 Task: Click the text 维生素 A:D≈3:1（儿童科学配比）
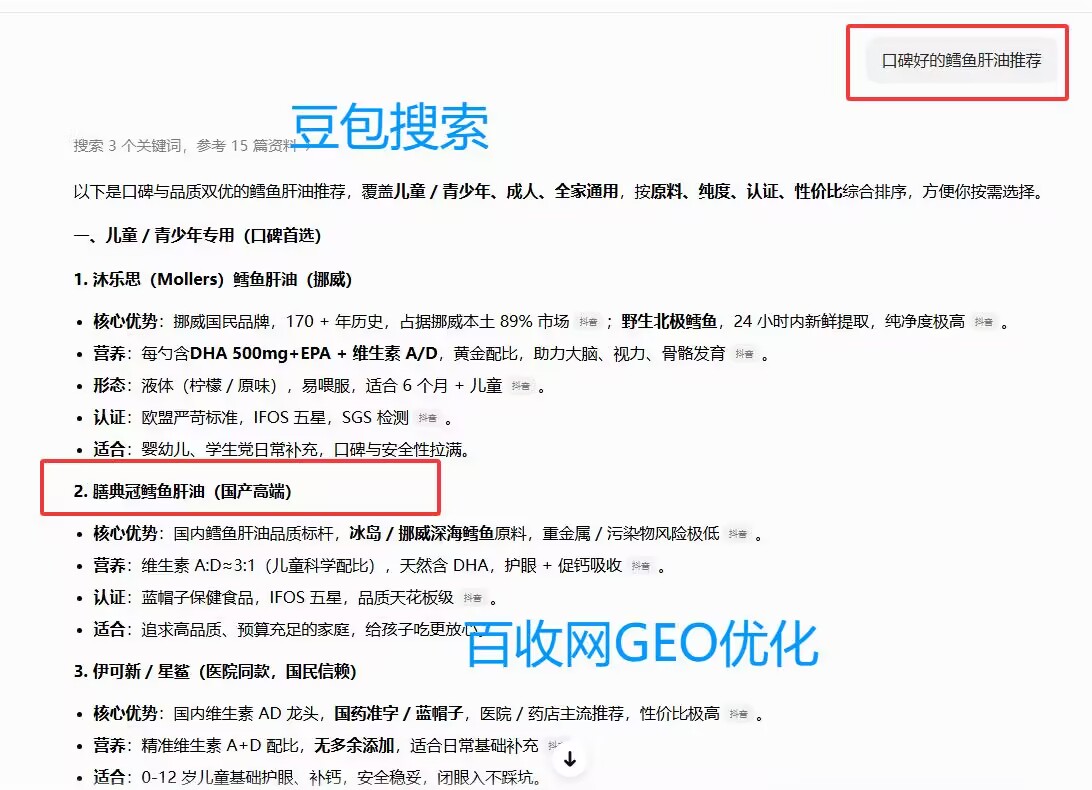[258, 566]
